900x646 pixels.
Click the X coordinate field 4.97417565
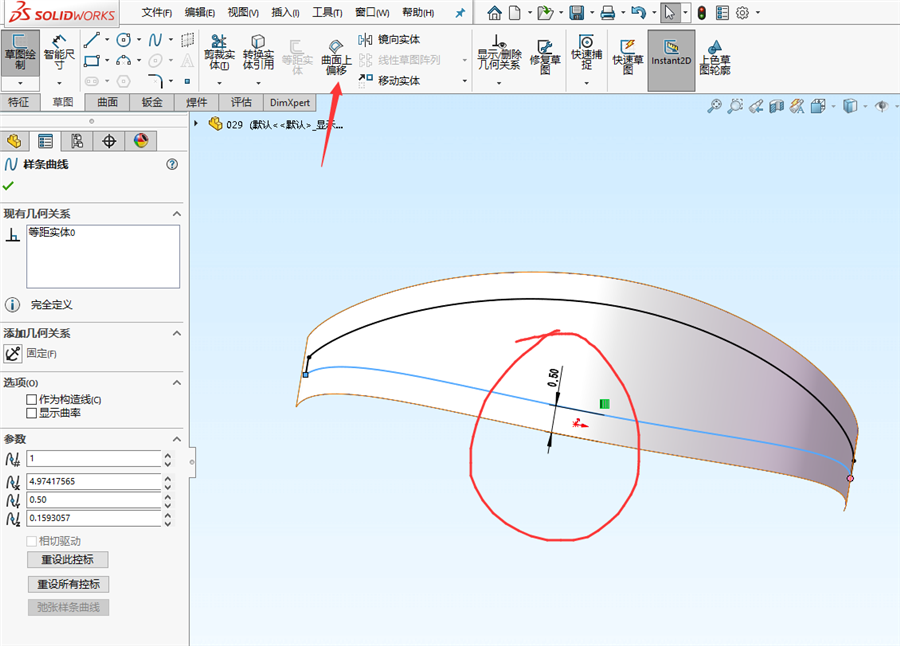coord(94,481)
